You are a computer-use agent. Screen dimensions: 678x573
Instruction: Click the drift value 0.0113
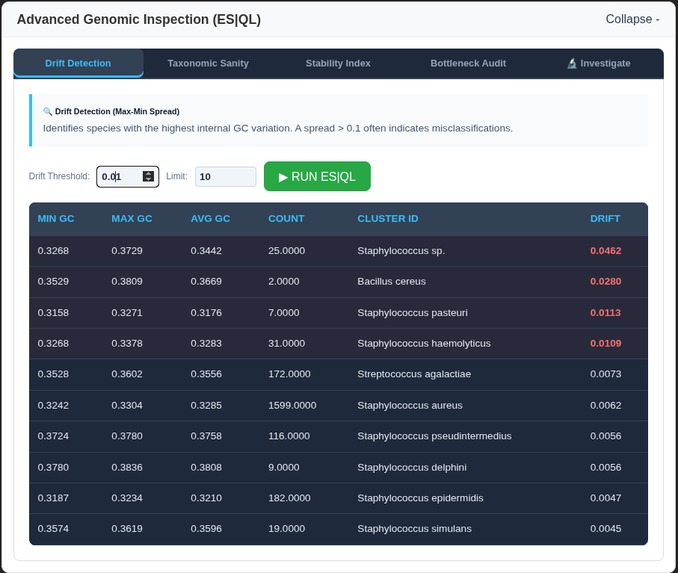(x=605, y=313)
